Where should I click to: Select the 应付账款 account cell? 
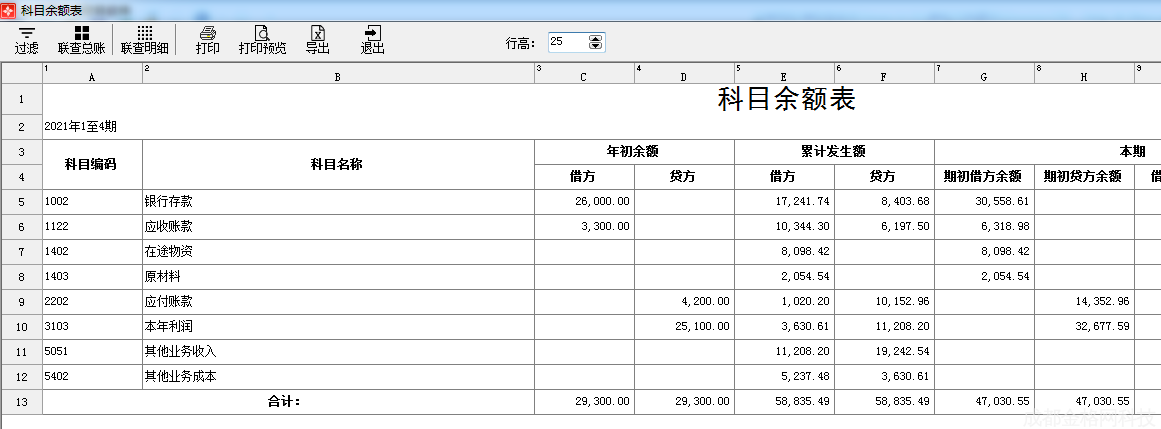point(338,301)
